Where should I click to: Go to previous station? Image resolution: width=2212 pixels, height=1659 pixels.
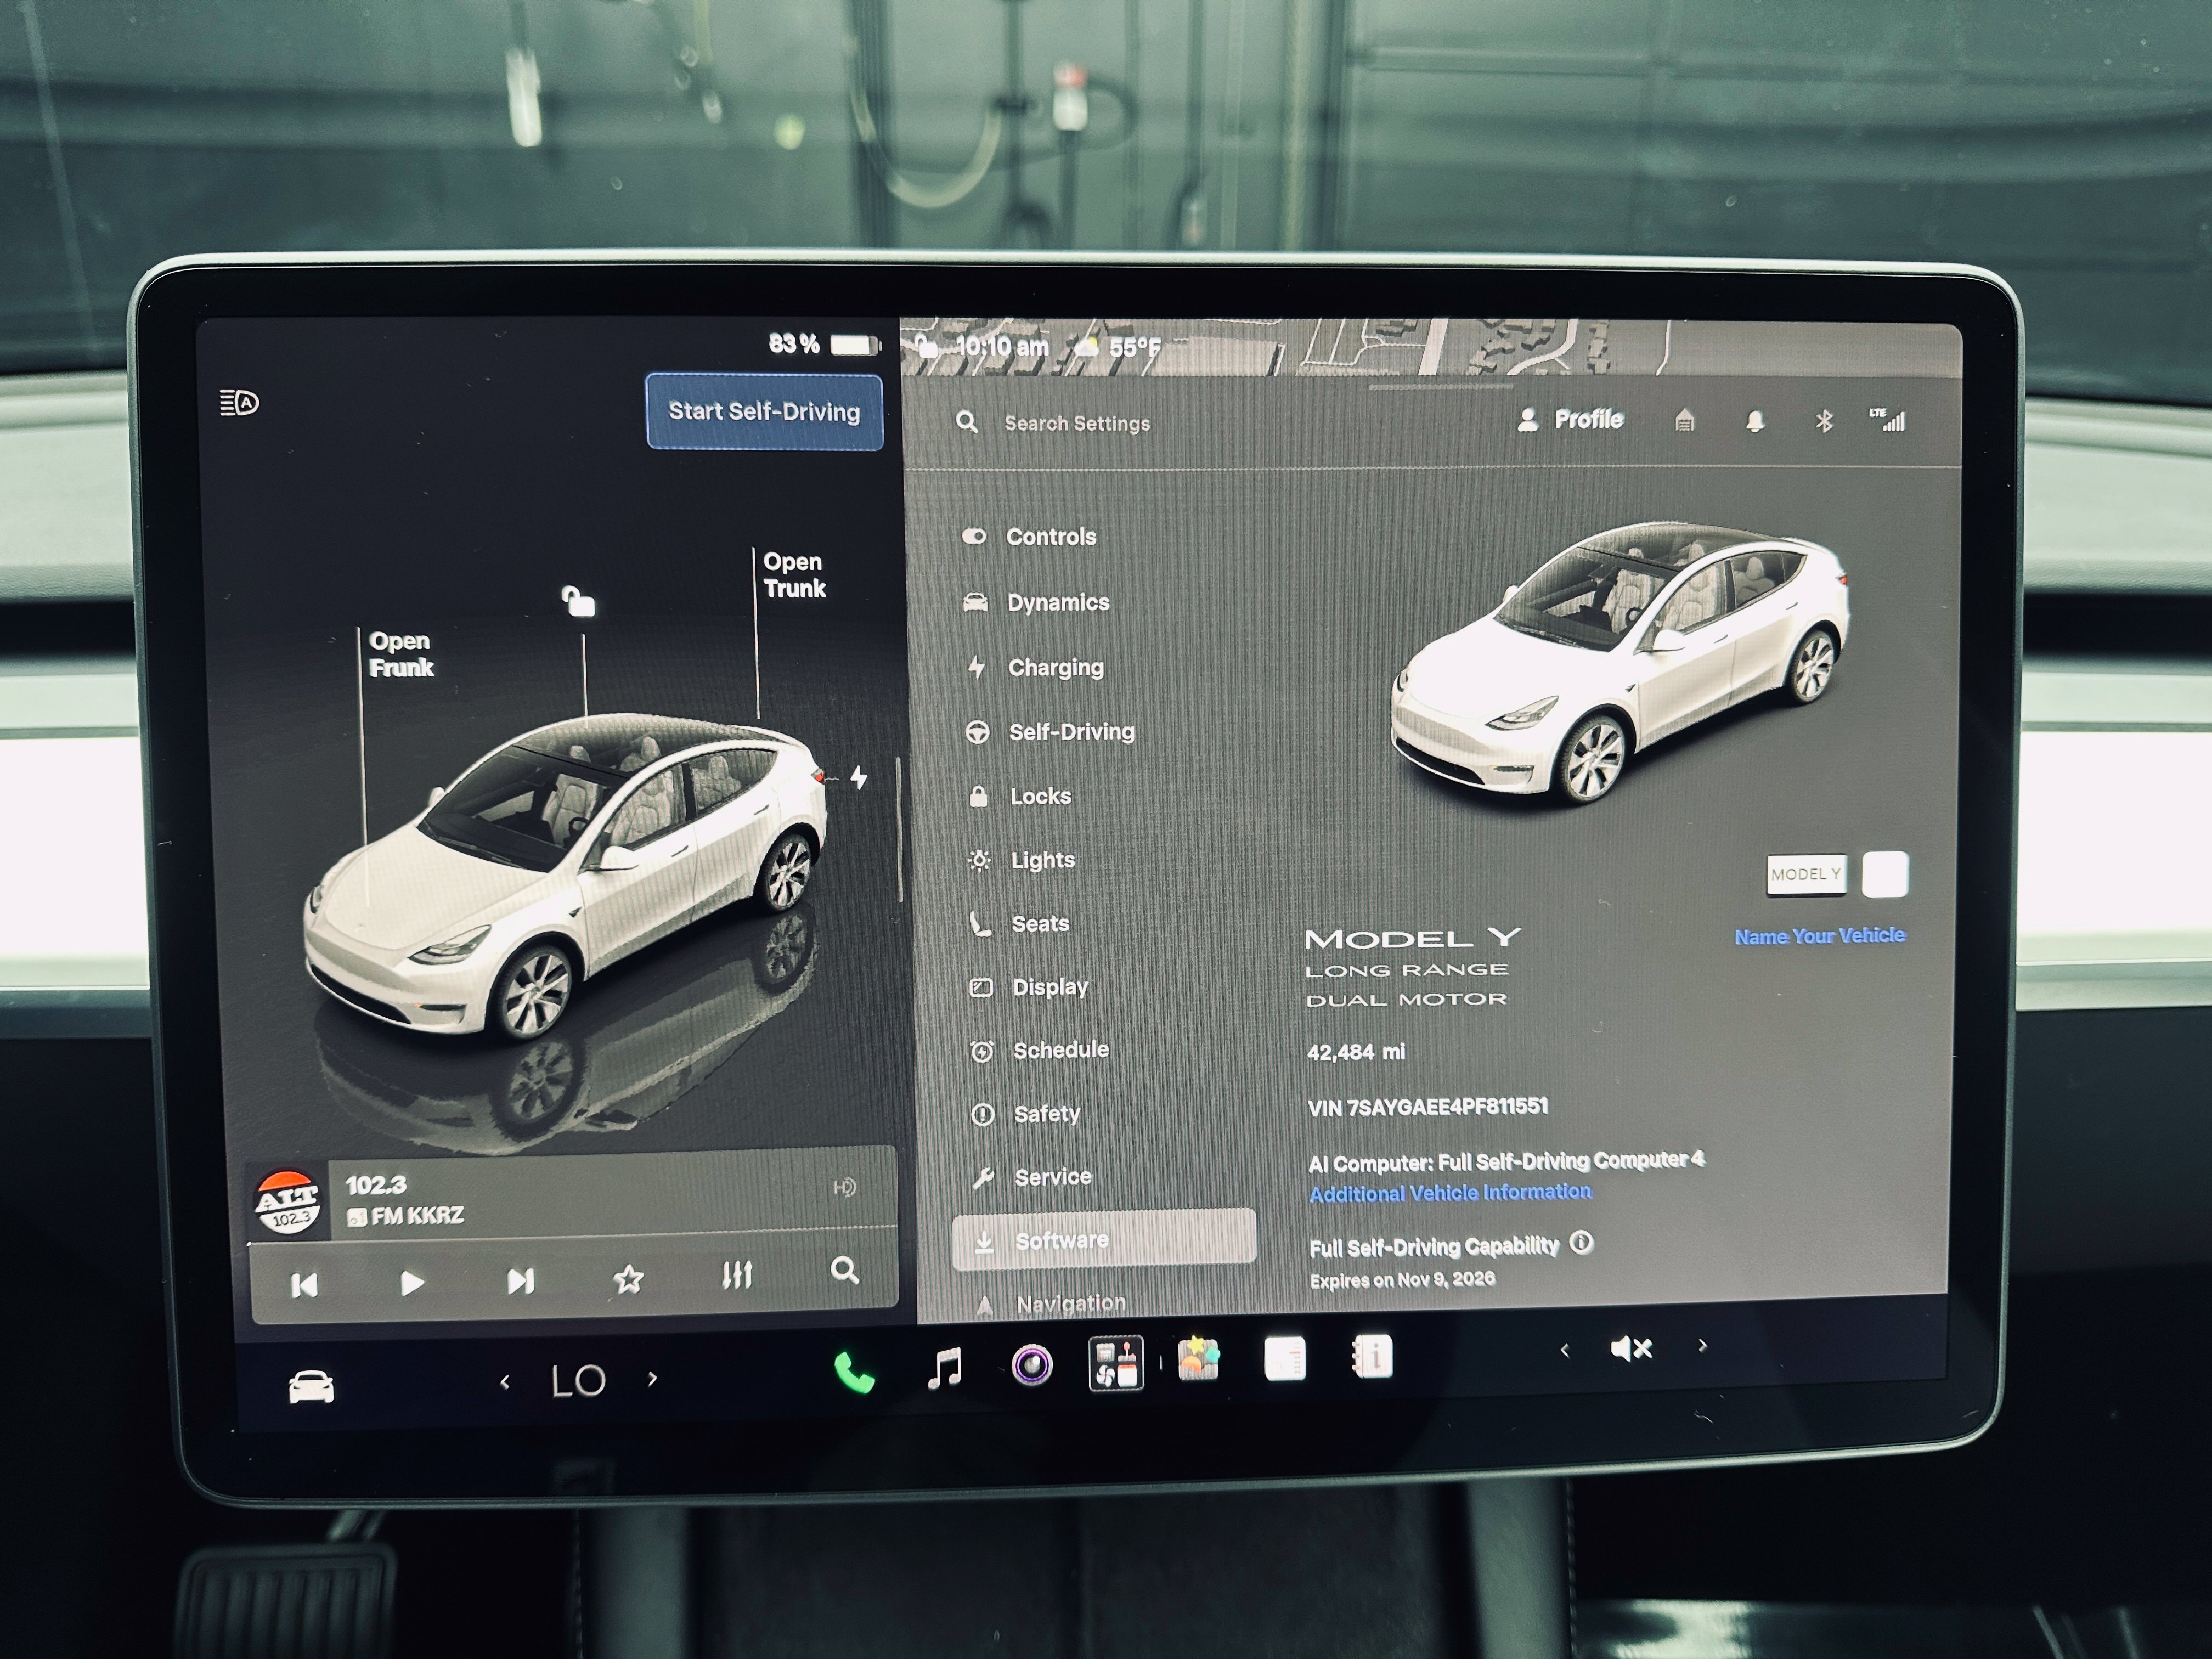click(x=304, y=1285)
